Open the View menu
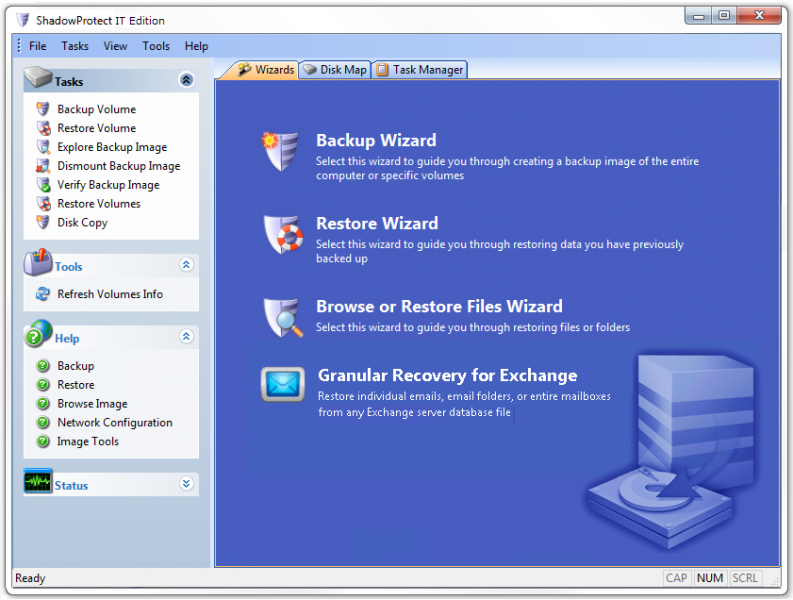The width and height of the screenshot is (793, 600). tap(115, 46)
